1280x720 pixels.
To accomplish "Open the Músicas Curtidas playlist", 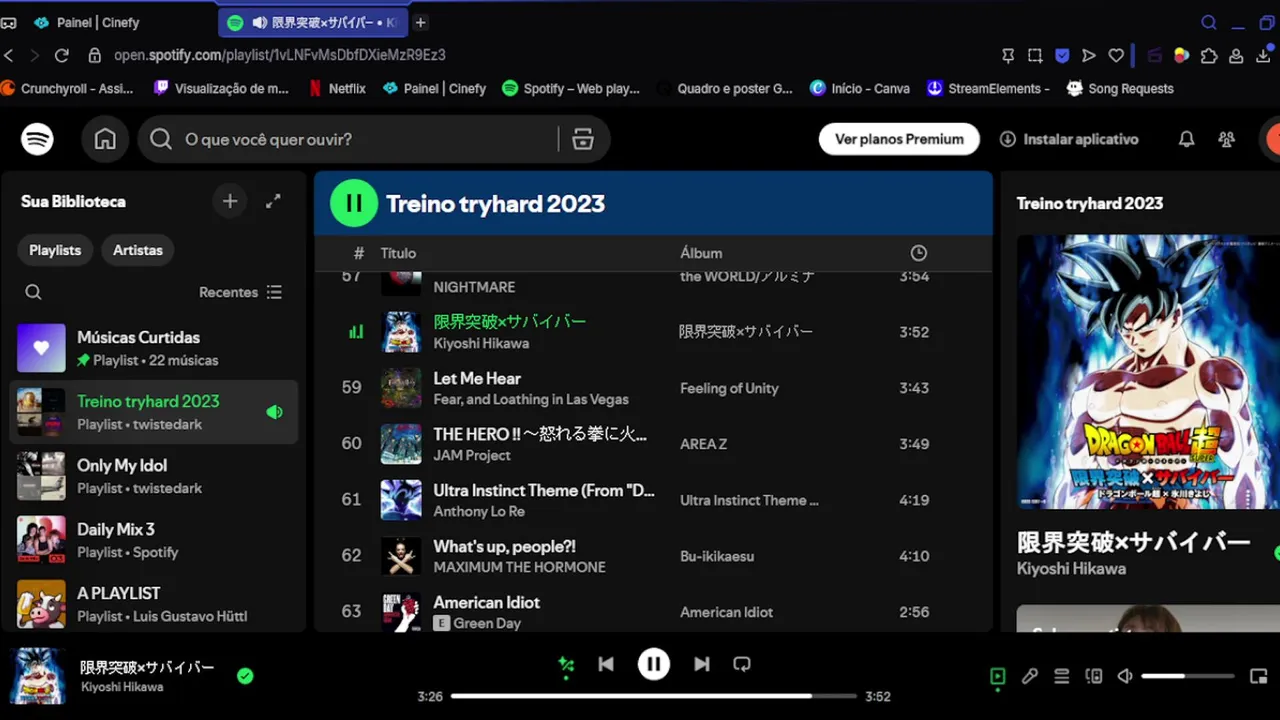I will pyautogui.click(x=154, y=348).
